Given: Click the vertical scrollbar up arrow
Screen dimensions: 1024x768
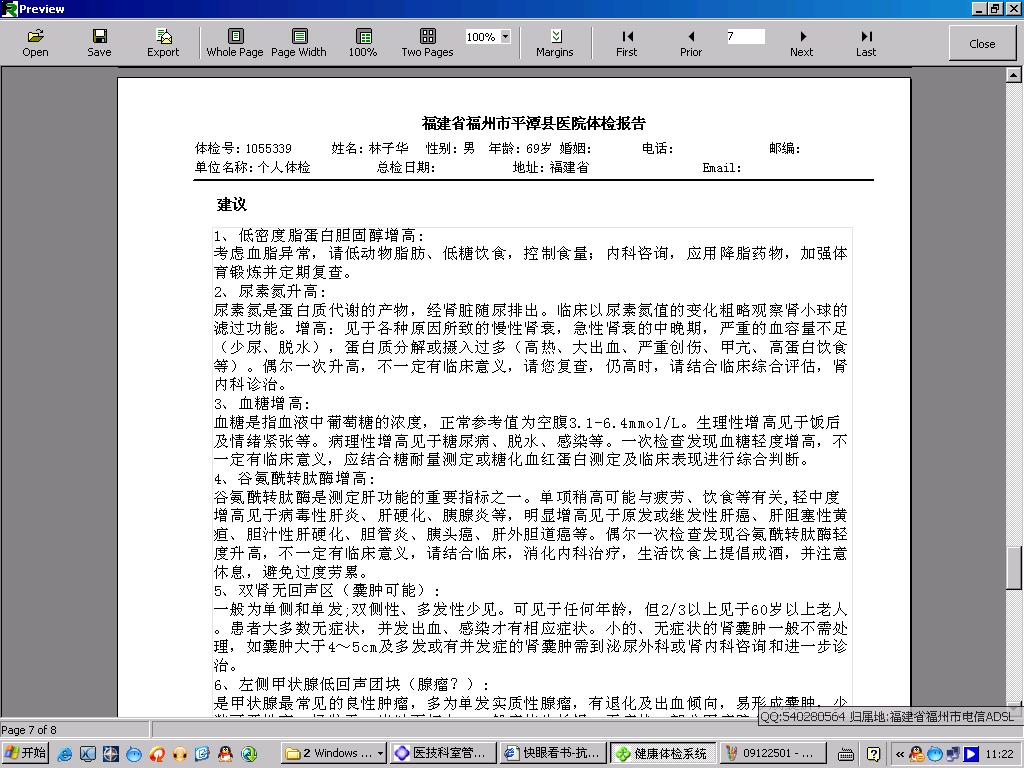Looking at the screenshot, I should coord(1014,75).
